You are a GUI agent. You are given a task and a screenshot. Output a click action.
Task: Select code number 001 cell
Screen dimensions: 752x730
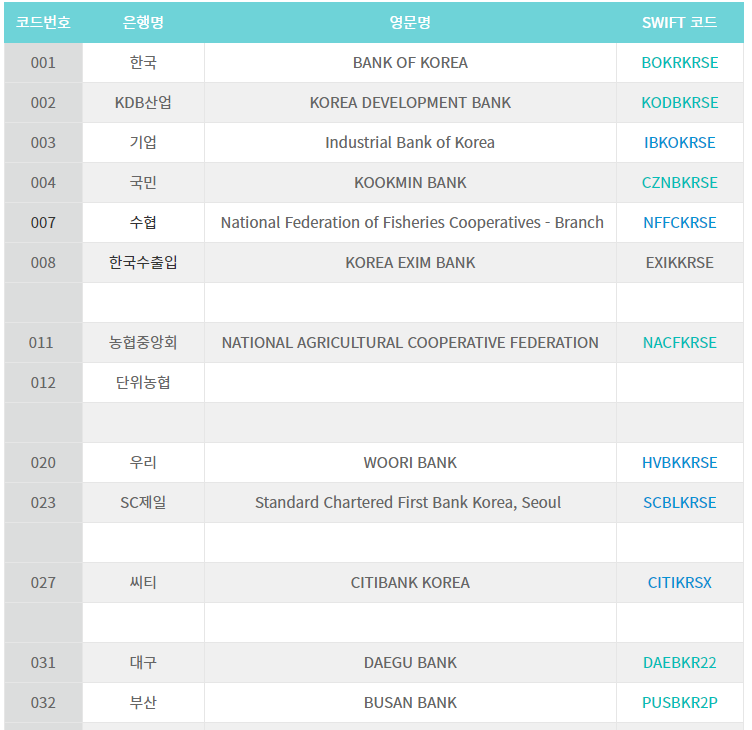[x=43, y=63]
